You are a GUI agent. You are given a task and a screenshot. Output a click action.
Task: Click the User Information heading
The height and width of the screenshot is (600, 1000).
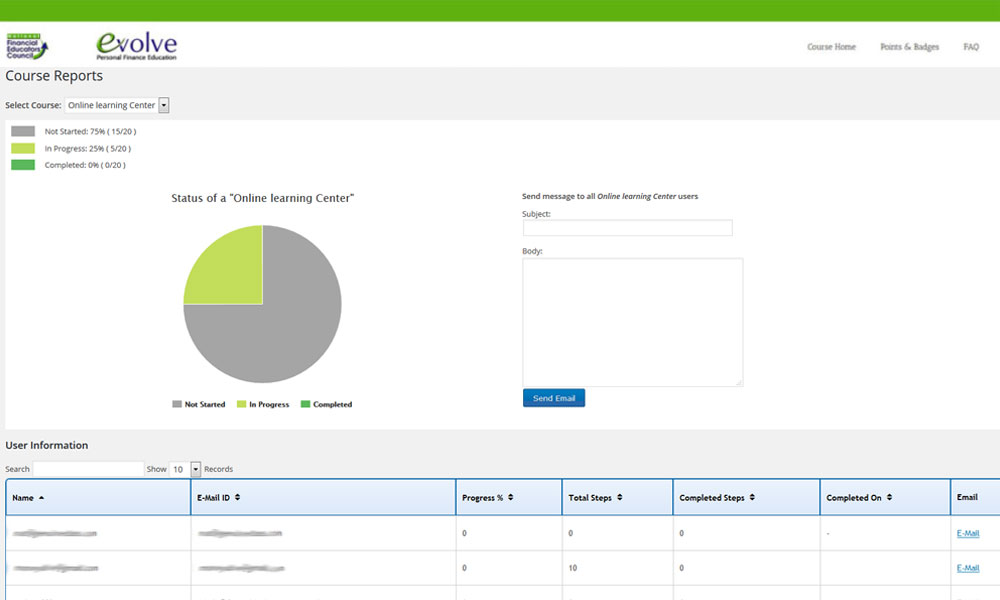(x=47, y=445)
